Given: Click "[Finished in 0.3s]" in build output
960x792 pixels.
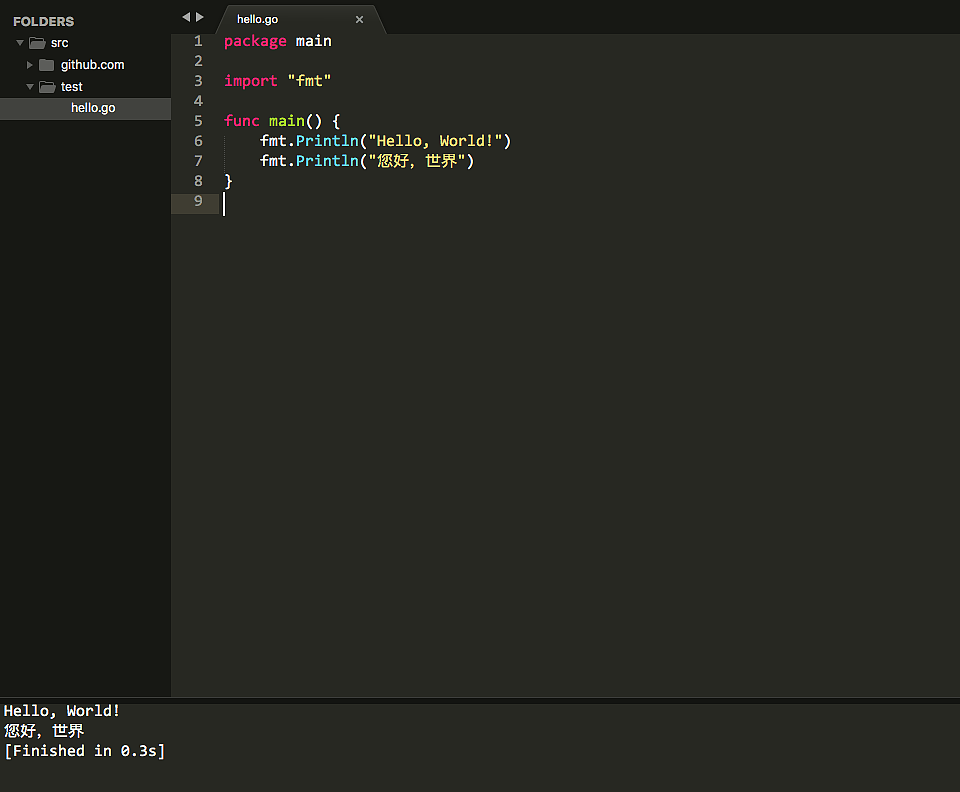Looking at the screenshot, I should (x=85, y=751).
